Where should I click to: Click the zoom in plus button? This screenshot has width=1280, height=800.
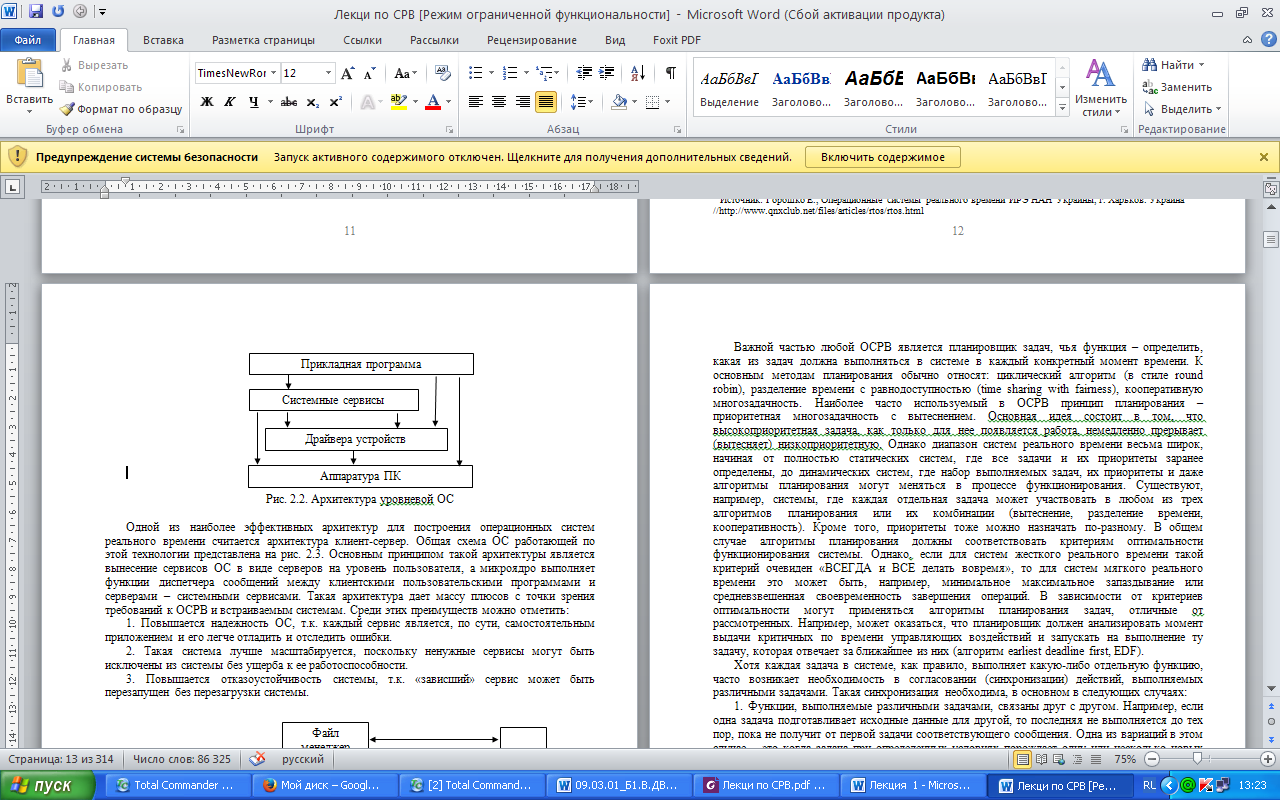pos(1266,759)
